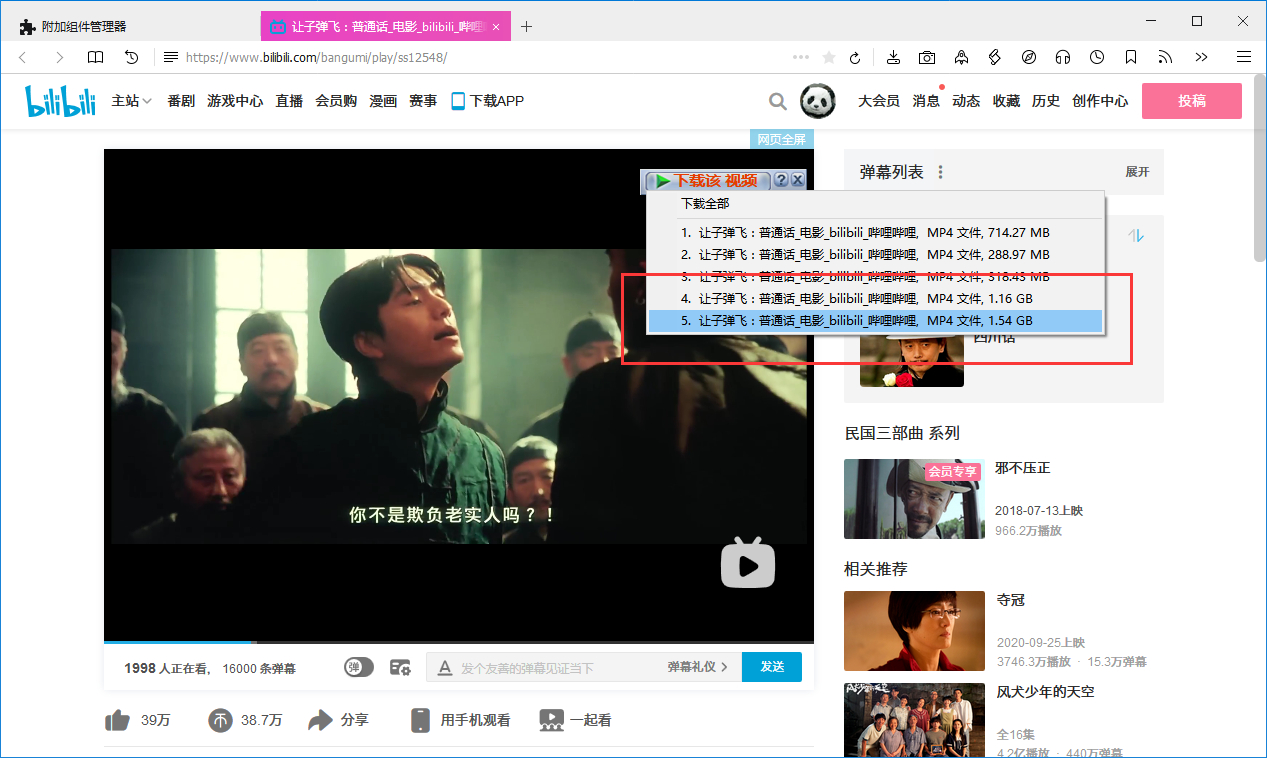
Task: Click the star bookmark icon in address bar
Action: point(828,57)
